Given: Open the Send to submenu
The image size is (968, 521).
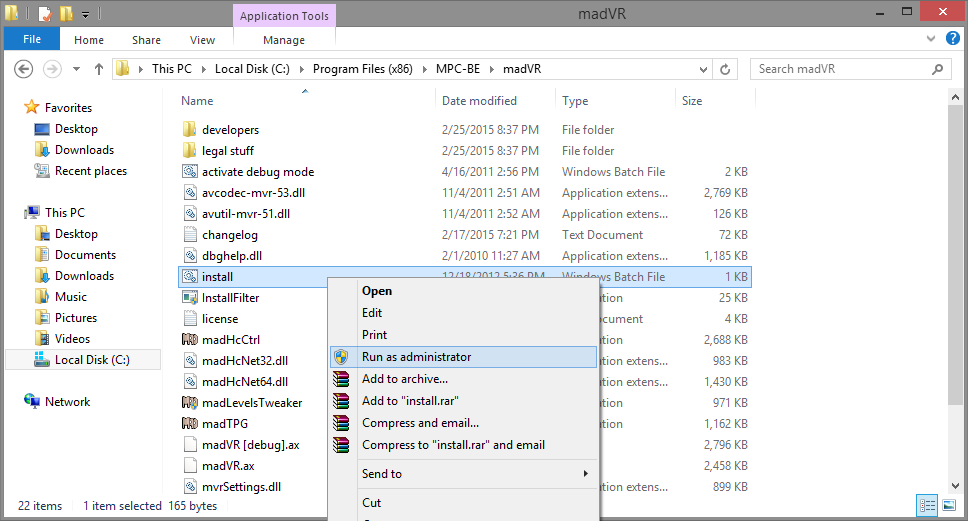Looking at the screenshot, I should coord(464,473).
